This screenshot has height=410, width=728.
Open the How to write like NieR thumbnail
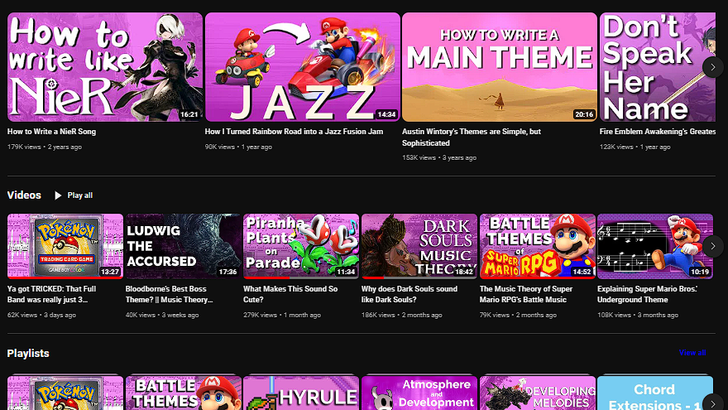tap(104, 67)
